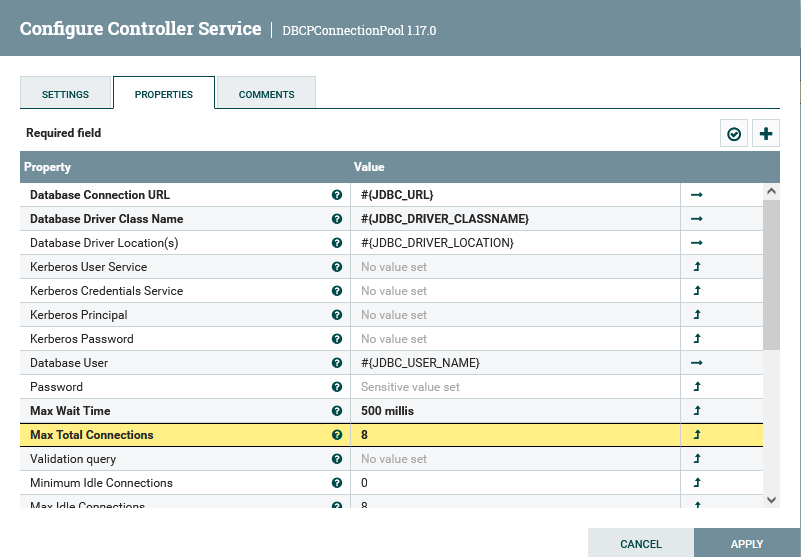Screen dimensions: 801x557
Task: Click the scroll down arrow of properties table
Action: coord(771,499)
